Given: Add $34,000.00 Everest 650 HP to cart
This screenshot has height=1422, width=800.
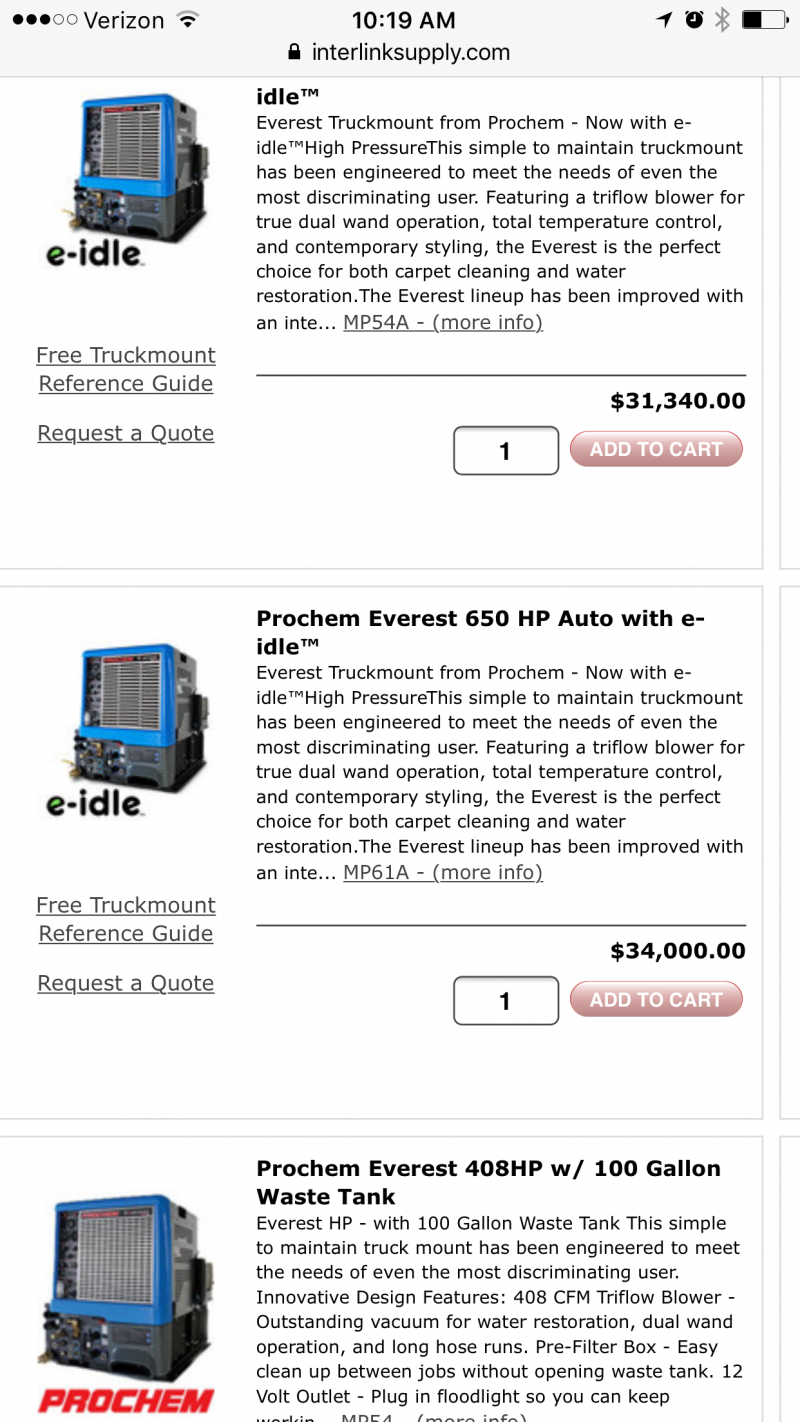Looking at the screenshot, I should pyautogui.click(x=656, y=999).
